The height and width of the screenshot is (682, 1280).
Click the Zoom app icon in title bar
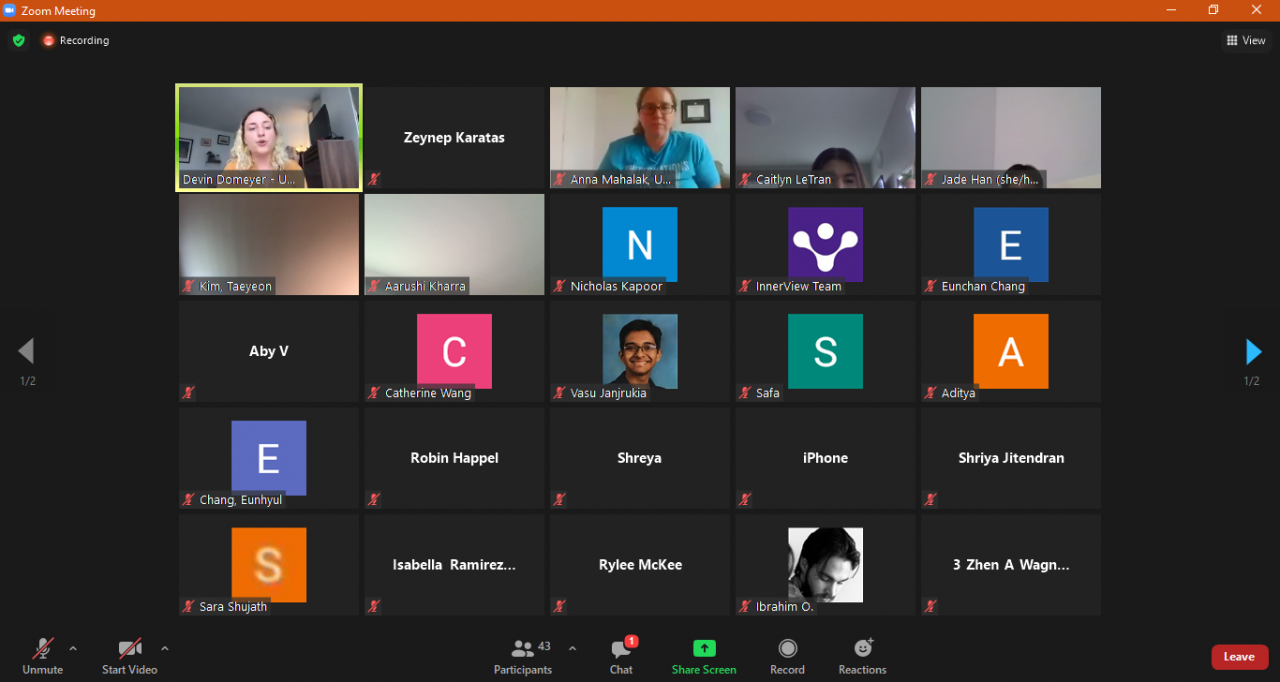(10, 10)
